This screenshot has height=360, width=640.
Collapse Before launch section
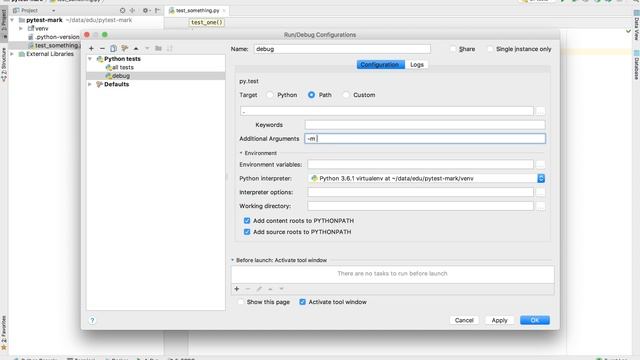[233, 260]
